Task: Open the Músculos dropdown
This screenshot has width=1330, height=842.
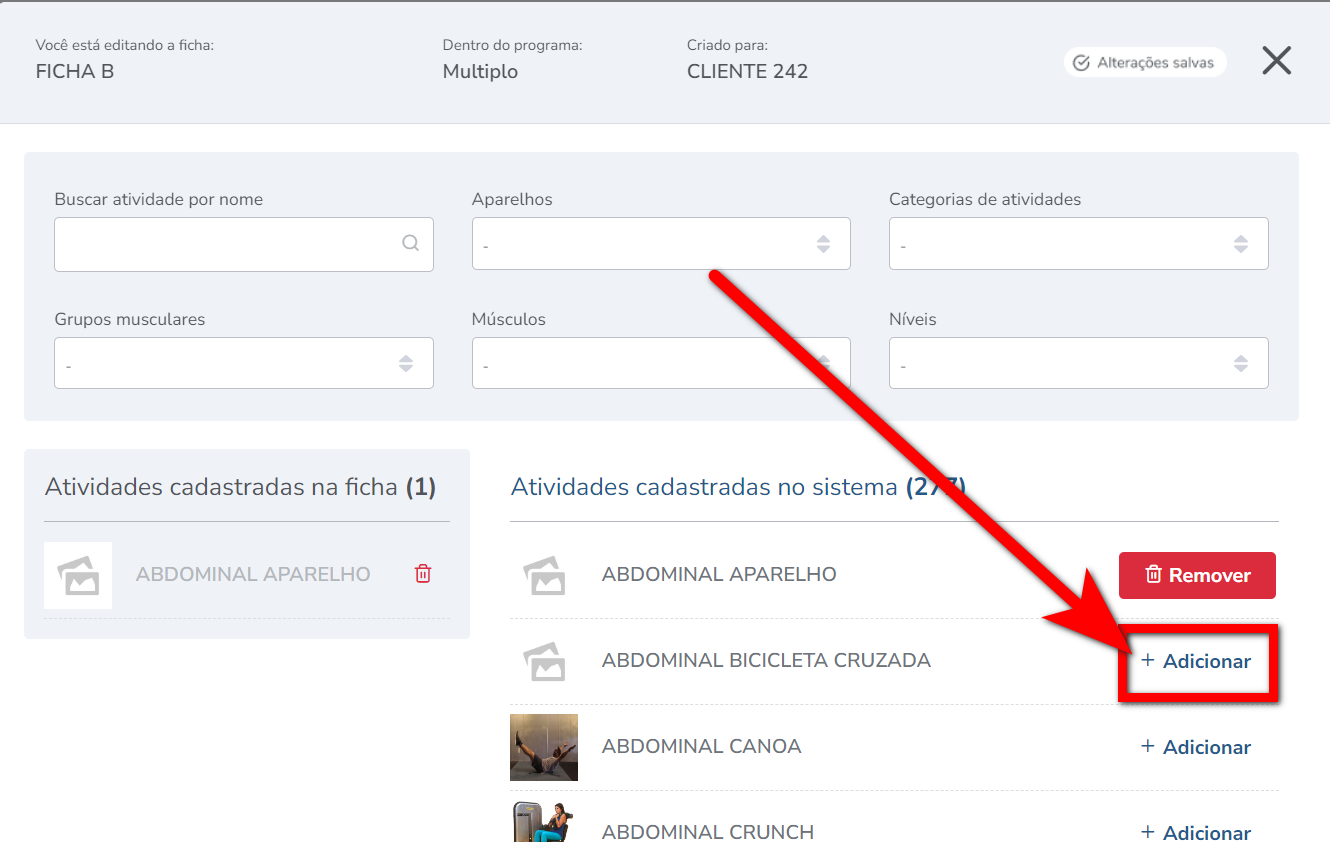Action: 661,363
